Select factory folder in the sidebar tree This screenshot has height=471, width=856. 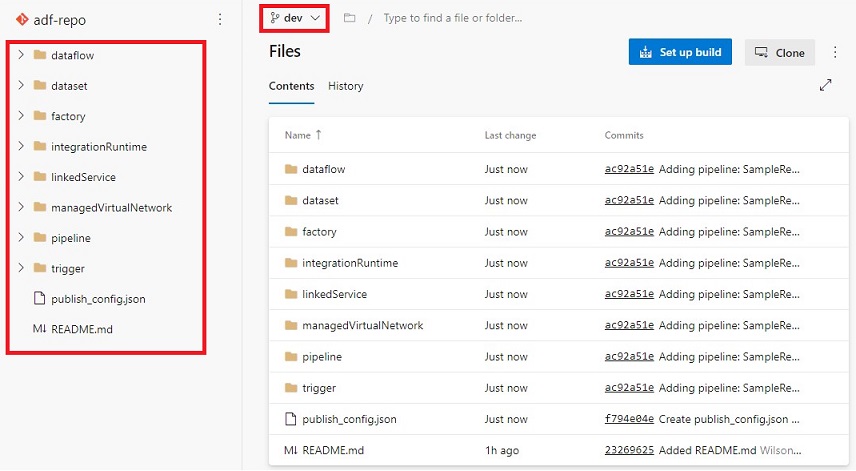pyautogui.click(x=68, y=116)
